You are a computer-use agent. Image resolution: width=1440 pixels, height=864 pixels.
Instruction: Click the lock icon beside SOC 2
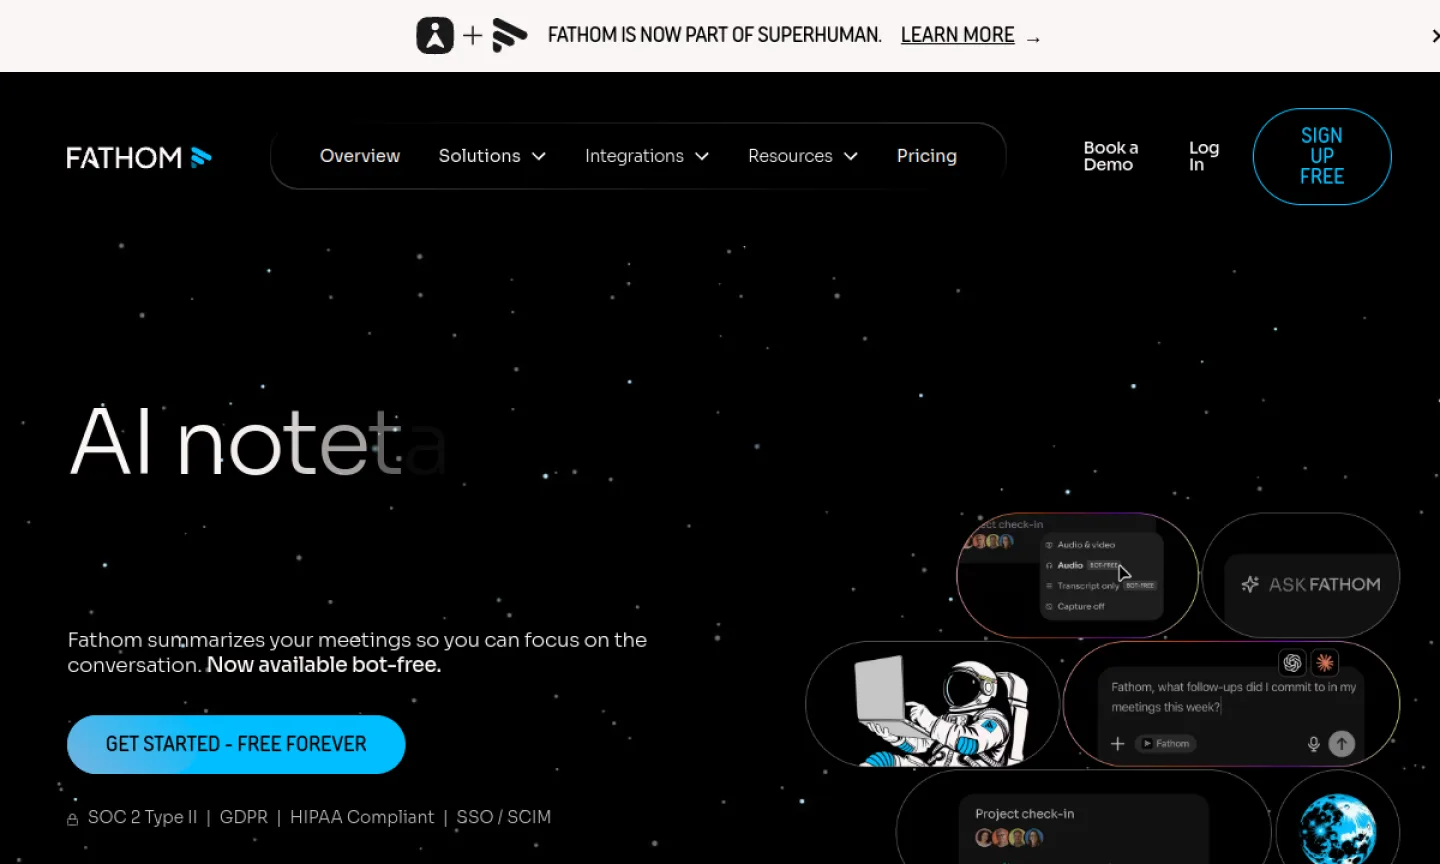point(73,819)
